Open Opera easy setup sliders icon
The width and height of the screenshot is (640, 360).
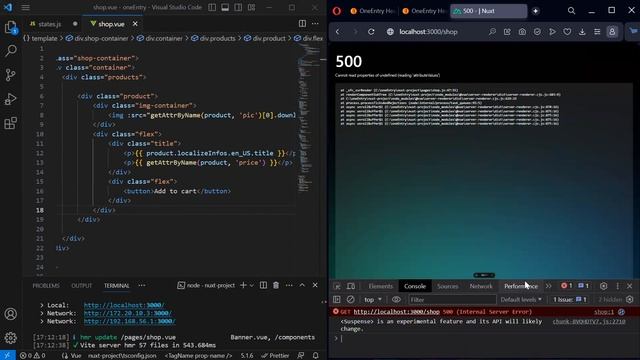click(597, 32)
